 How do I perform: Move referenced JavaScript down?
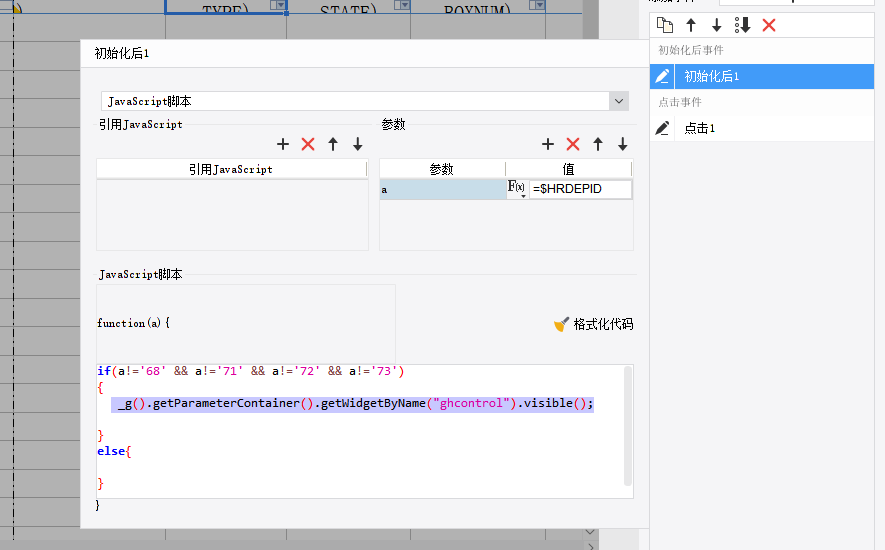(358, 144)
